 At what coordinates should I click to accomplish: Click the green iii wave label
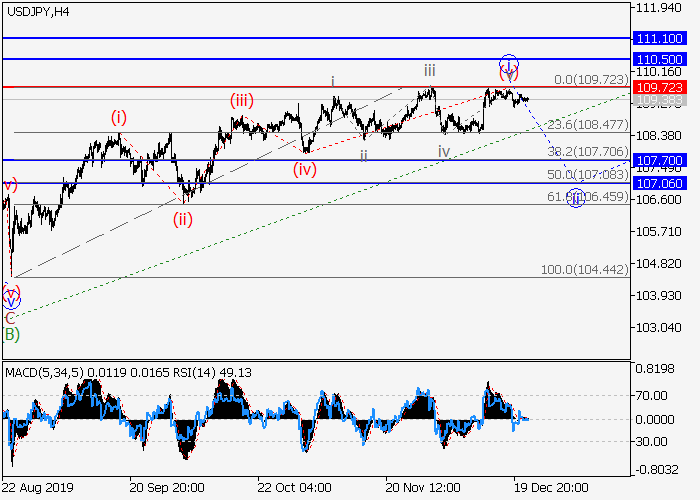(428, 70)
